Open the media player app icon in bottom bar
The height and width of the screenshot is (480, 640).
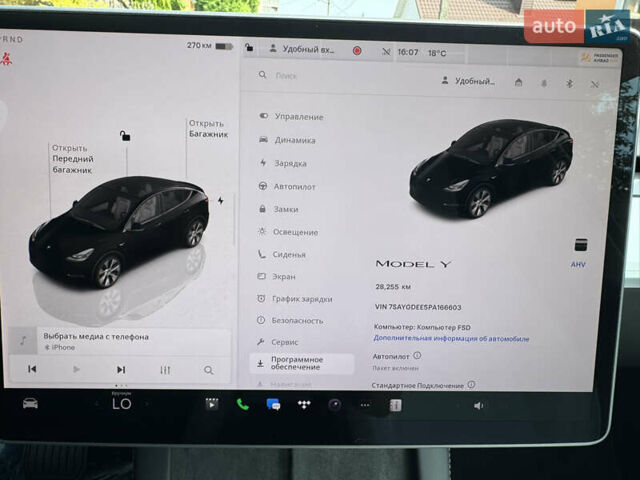click(x=212, y=404)
